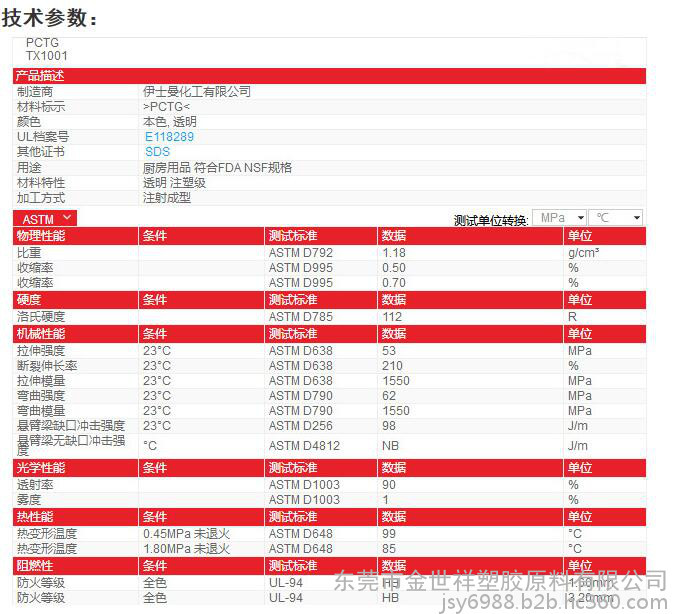Click the 机械性能 section header
673x614 pixels.
click(40, 333)
